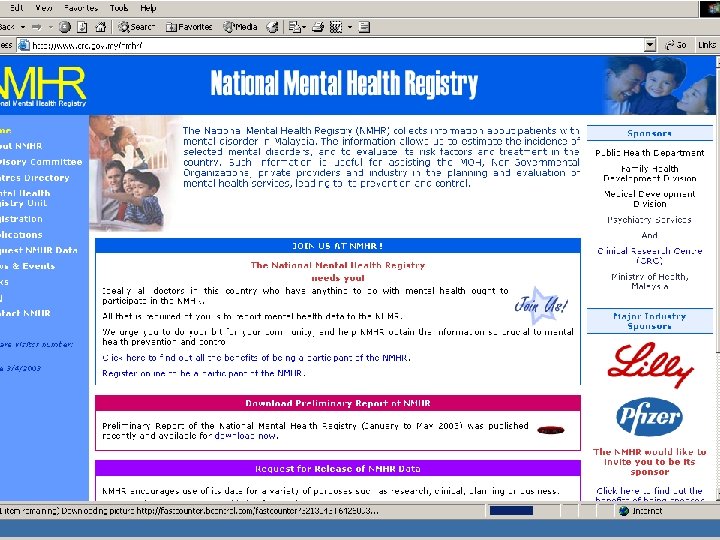Open the Favorites menu
720x540 pixels.
pos(81,8)
